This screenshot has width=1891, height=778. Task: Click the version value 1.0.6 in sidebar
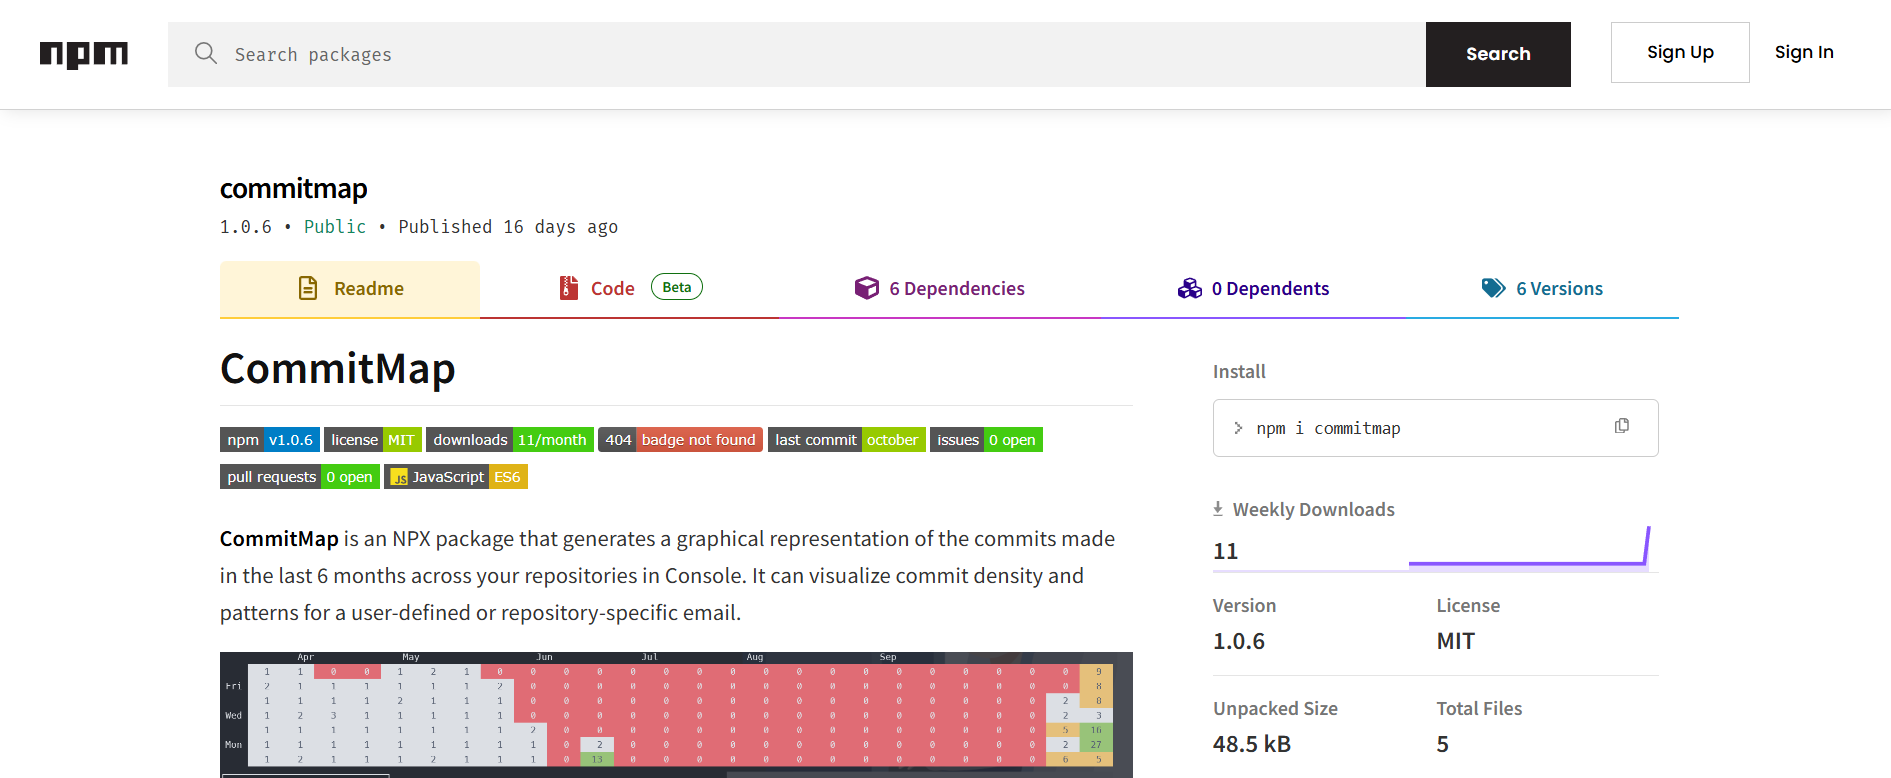coord(1239,641)
